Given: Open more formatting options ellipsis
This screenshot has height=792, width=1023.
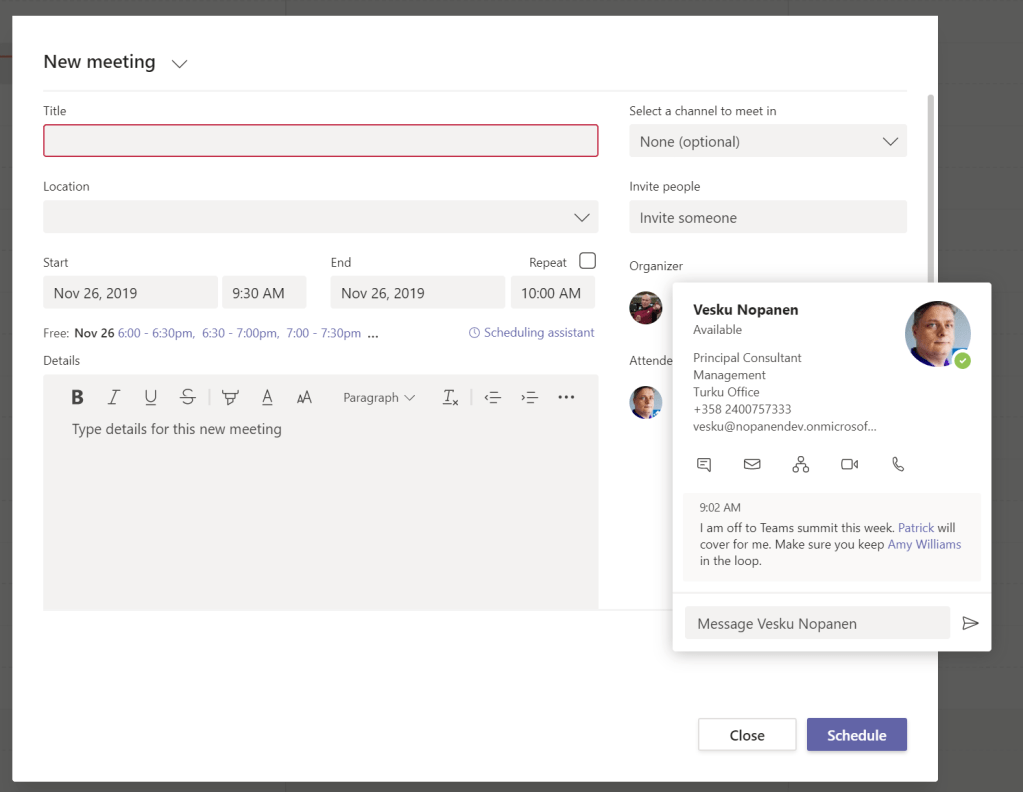Looking at the screenshot, I should [x=566, y=397].
